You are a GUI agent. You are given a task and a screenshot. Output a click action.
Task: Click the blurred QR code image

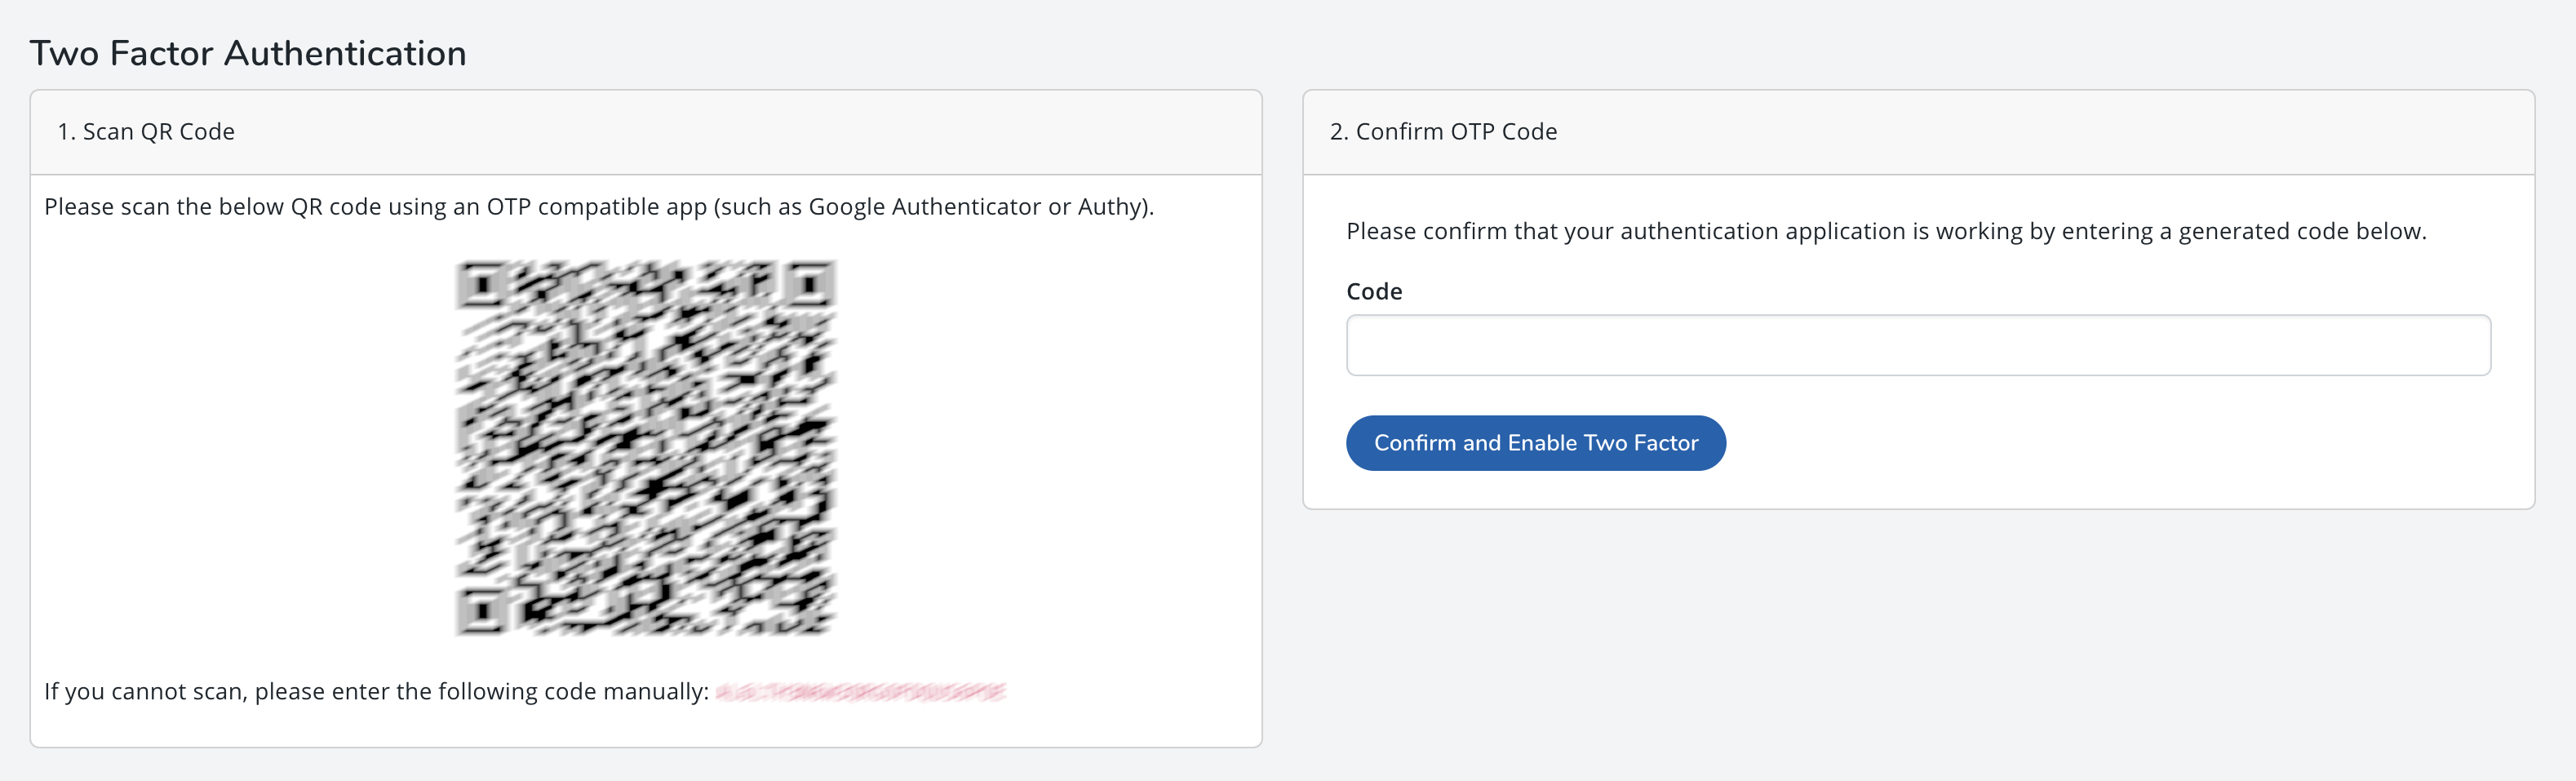tap(646, 447)
